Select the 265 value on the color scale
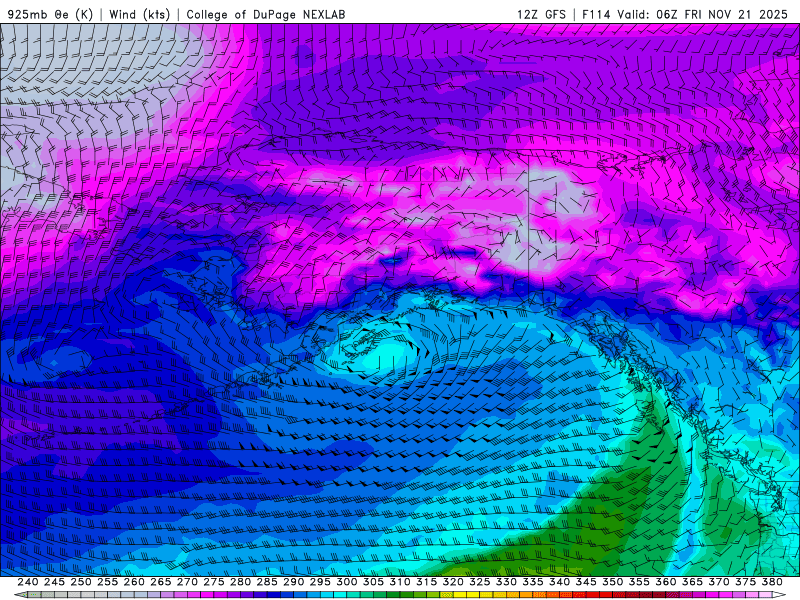The height and width of the screenshot is (600, 800). pyautogui.click(x=160, y=582)
